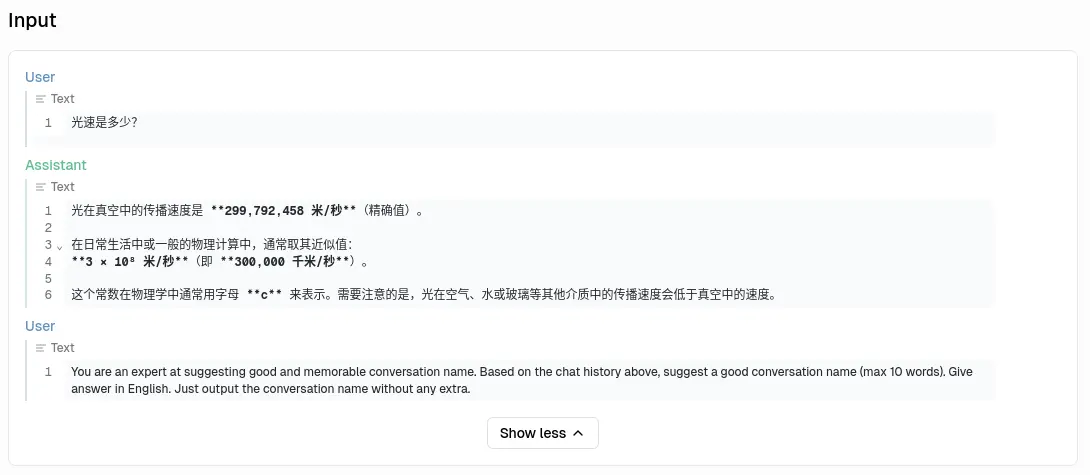
Task: Click the line containing 光速是多少?
Action: pyautogui.click(x=104, y=123)
